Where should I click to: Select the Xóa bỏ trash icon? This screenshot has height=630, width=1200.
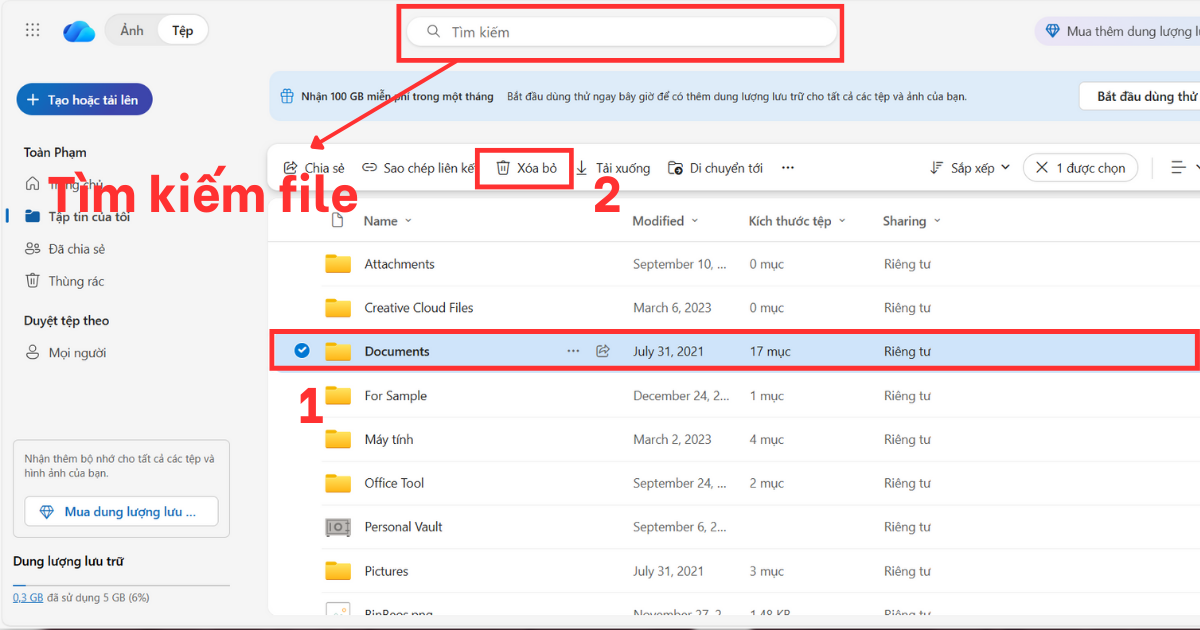pos(502,167)
